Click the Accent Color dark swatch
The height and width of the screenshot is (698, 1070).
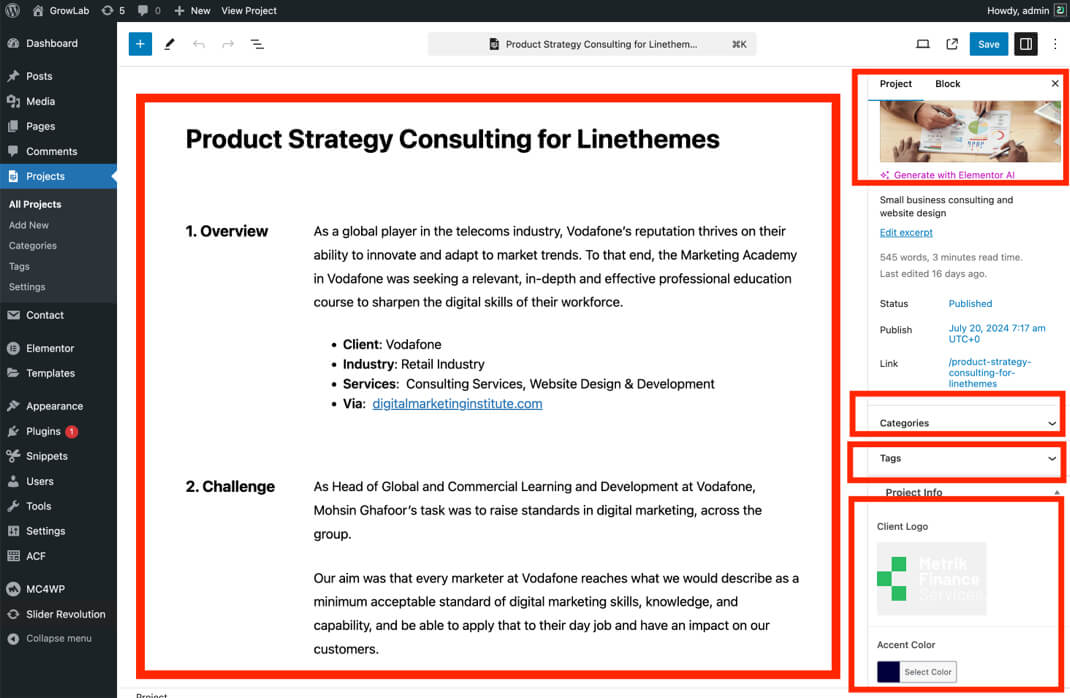coord(888,672)
